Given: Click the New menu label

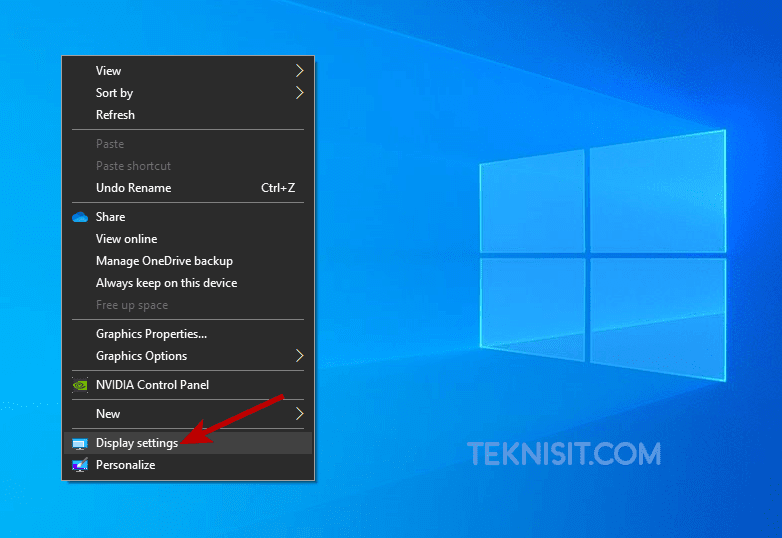Looking at the screenshot, I should 108,414.
